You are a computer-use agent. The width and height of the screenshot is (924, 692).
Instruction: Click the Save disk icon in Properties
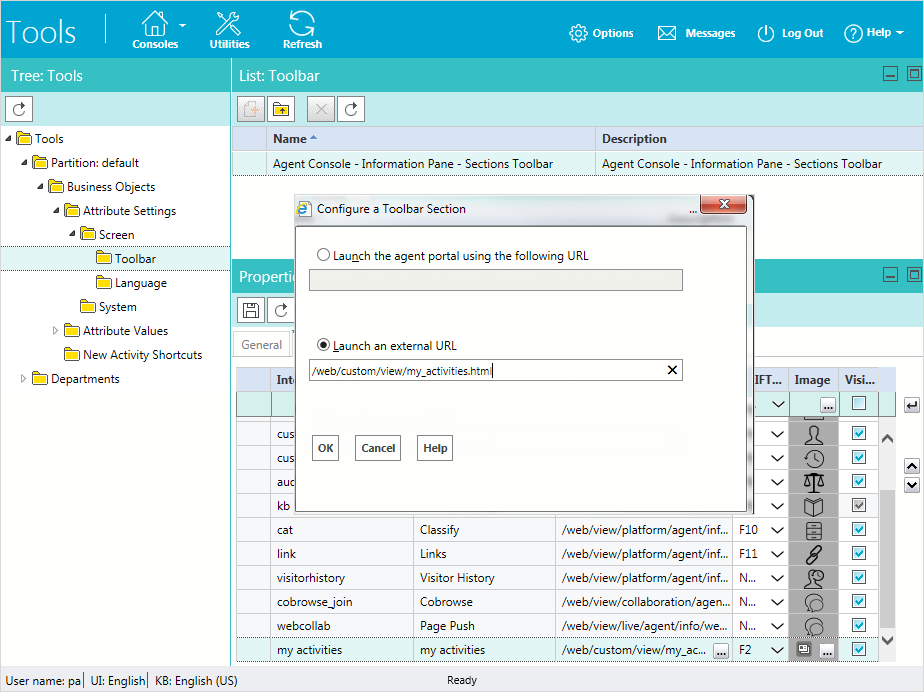[251, 310]
